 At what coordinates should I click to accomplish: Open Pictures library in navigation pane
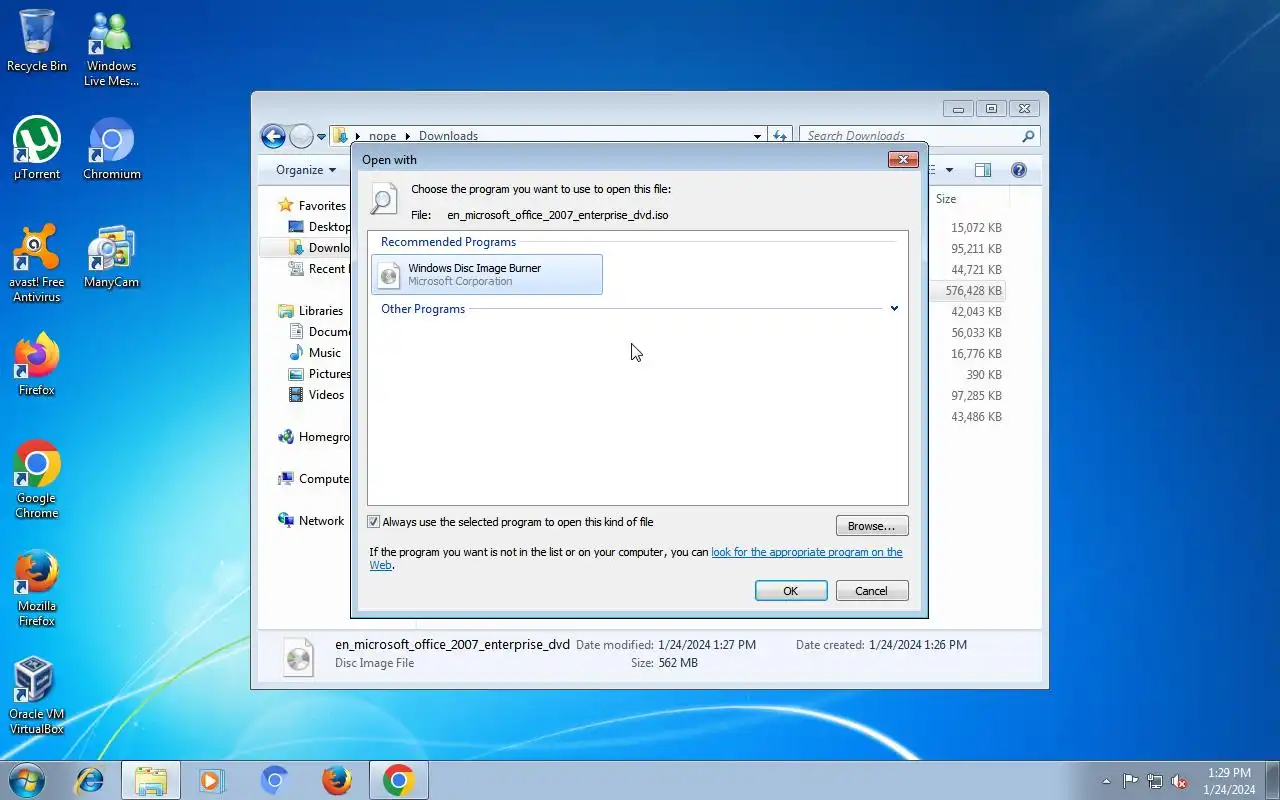(x=318, y=373)
